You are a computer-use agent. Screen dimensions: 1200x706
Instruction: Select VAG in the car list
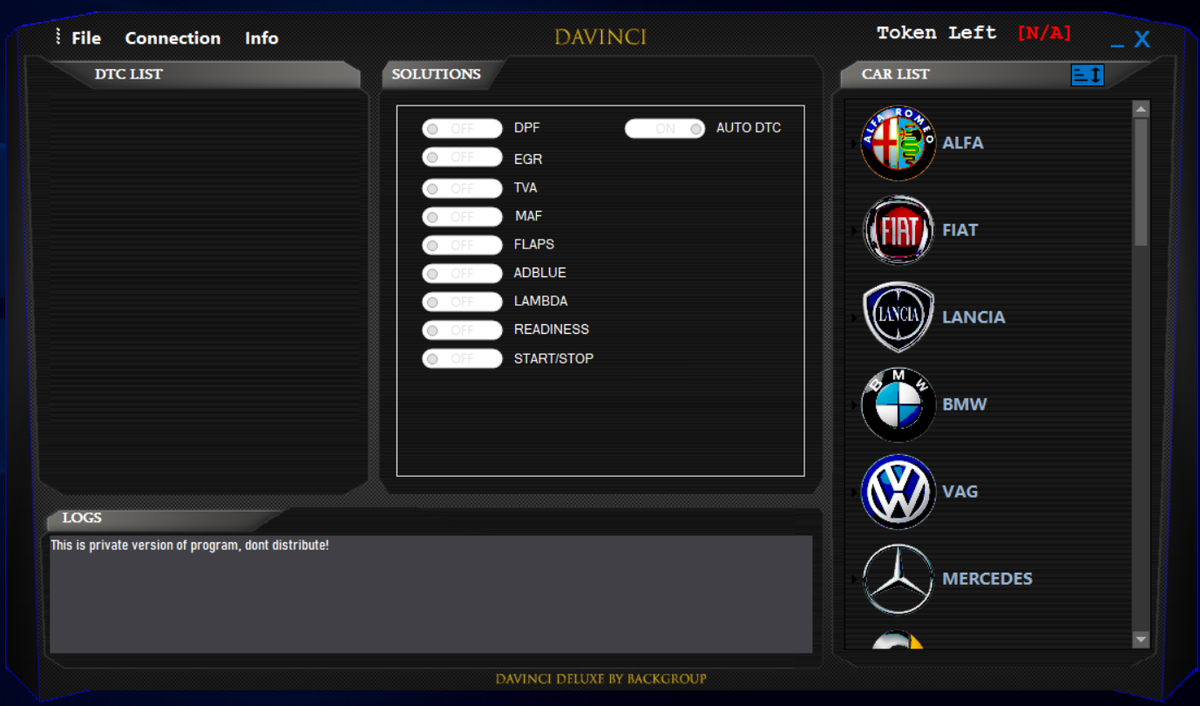click(x=960, y=491)
